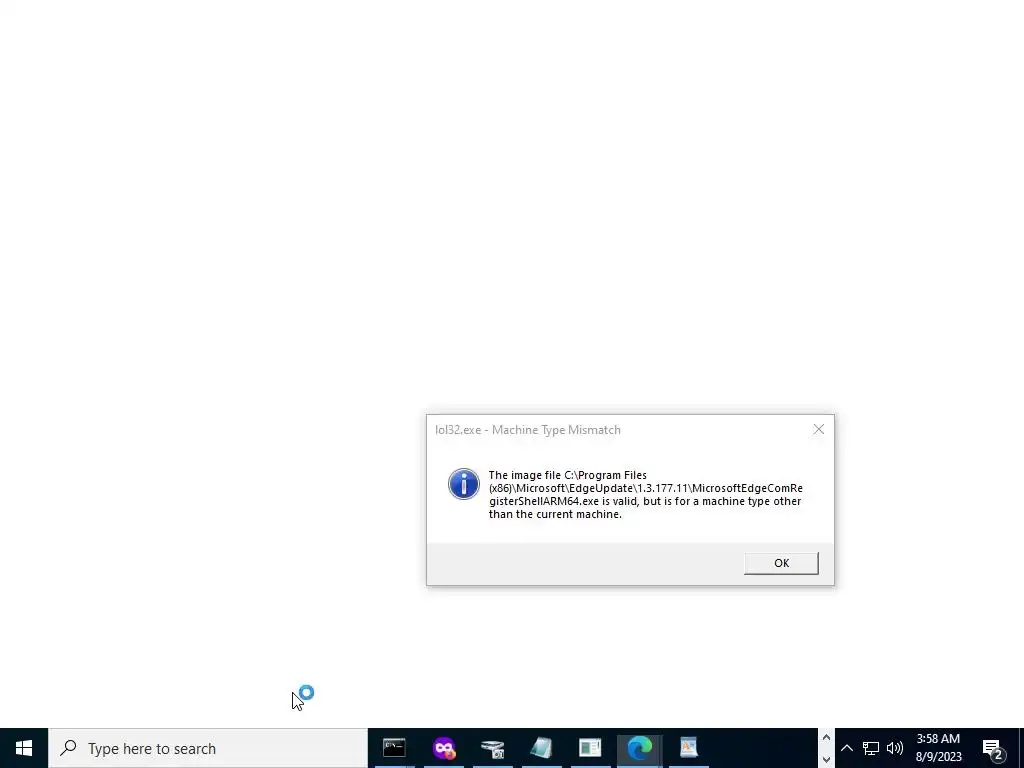Open the WordPad document taskbar icon
This screenshot has width=1024, height=768.
(688, 748)
